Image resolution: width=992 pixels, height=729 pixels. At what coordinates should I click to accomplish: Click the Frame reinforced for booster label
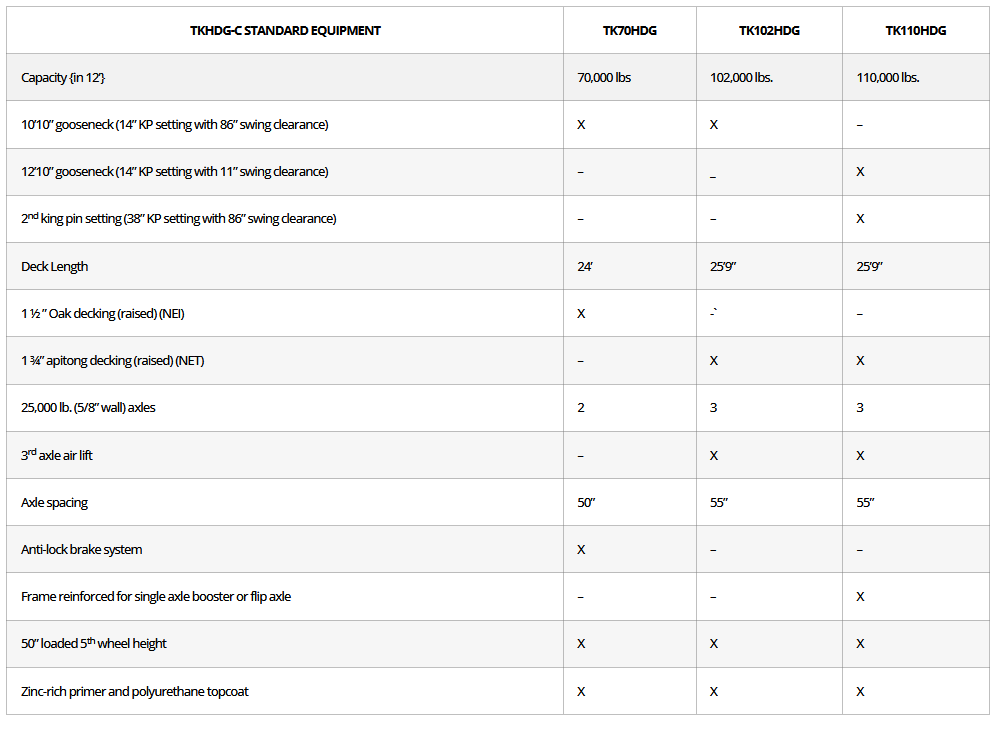pos(156,597)
